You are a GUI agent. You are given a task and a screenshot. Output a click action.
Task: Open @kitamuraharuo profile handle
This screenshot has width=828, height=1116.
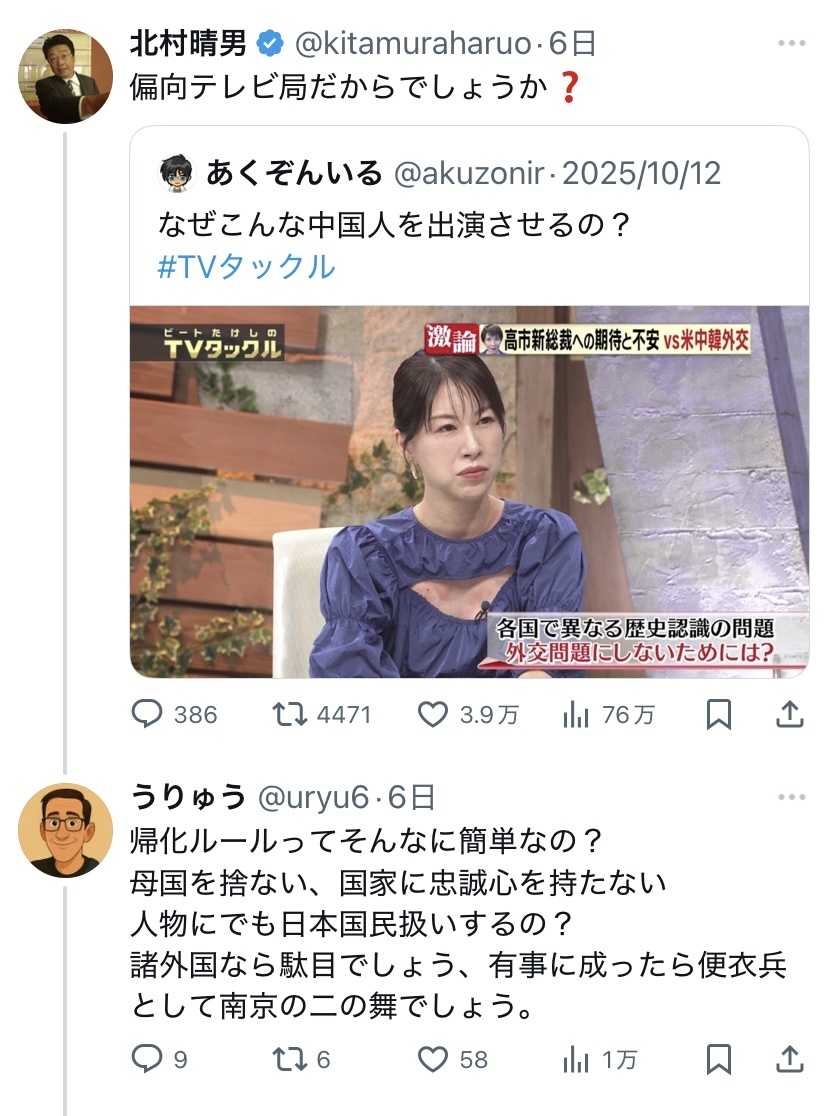[x=413, y=44]
